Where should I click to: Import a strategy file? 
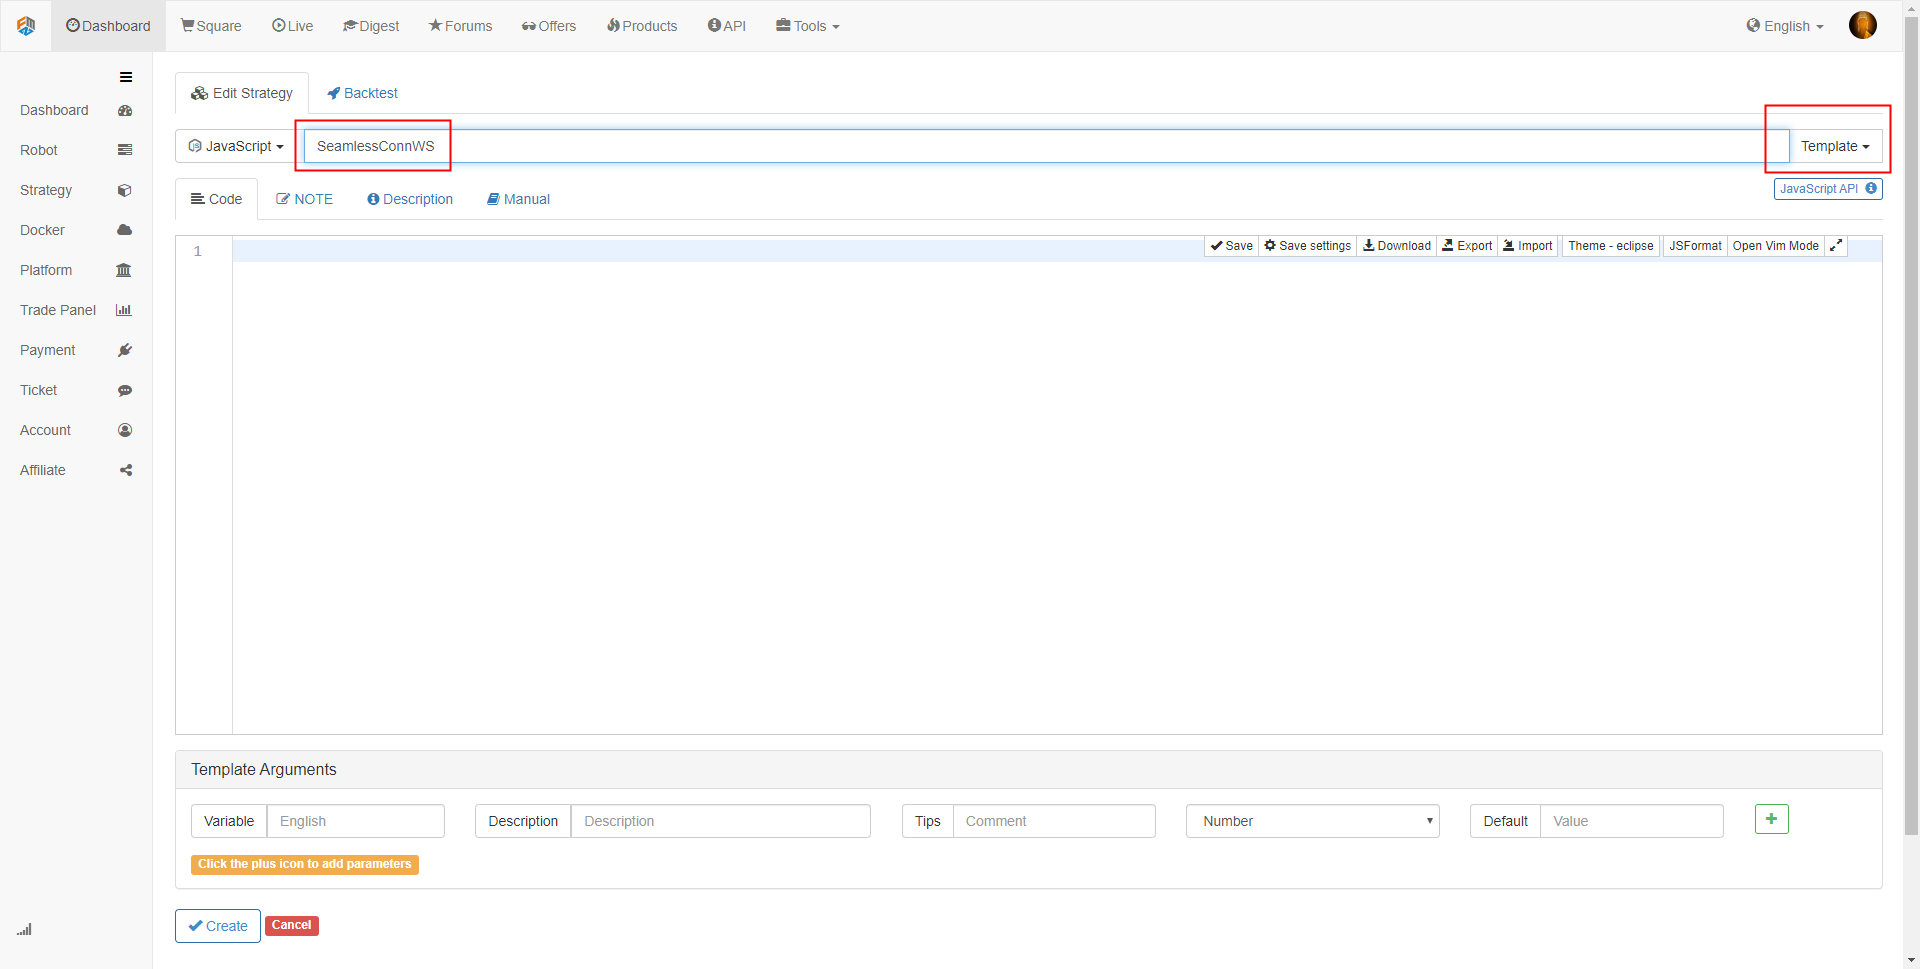[x=1528, y=246]
